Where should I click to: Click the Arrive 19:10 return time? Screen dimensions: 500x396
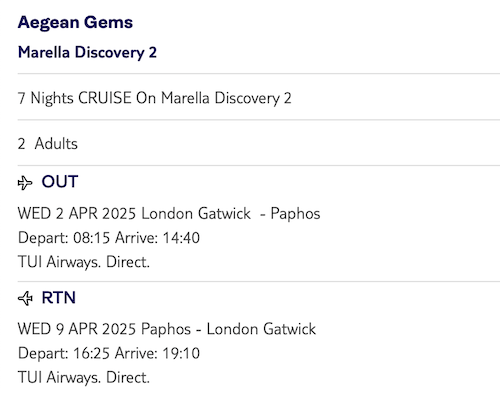[x=157, y=353]
